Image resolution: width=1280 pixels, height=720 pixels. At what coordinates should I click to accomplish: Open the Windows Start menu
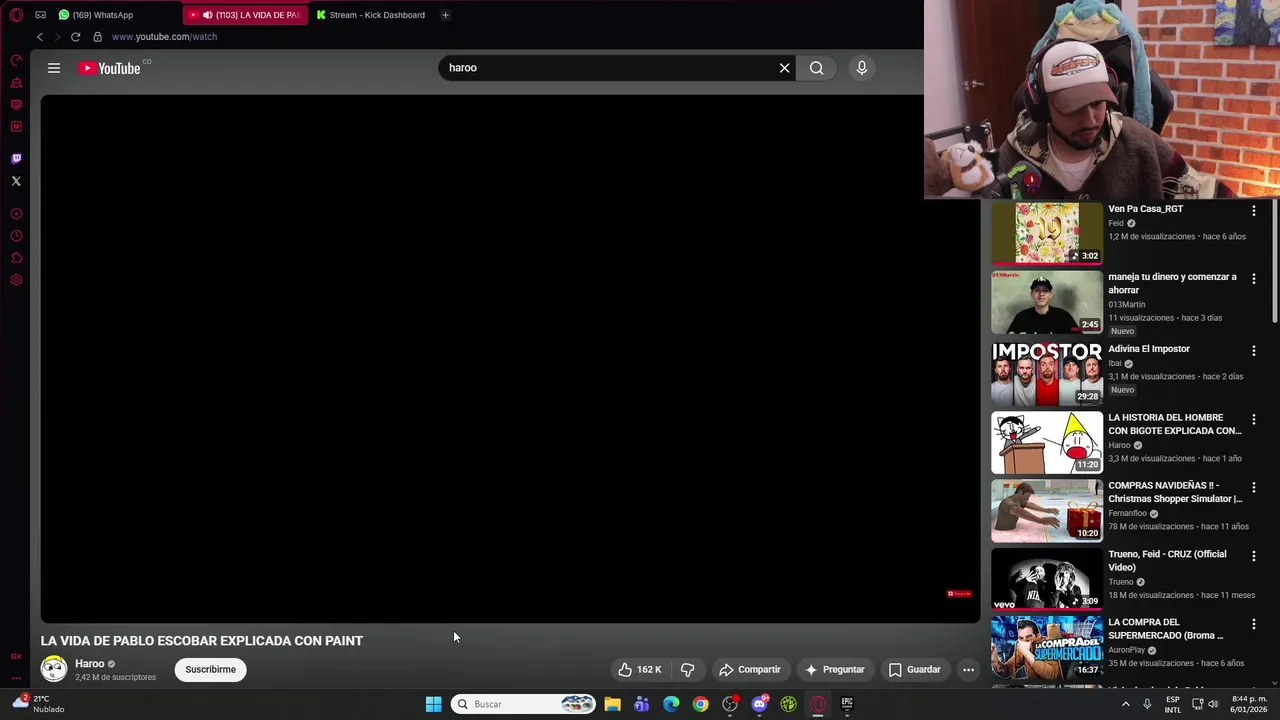coord(433,704)
